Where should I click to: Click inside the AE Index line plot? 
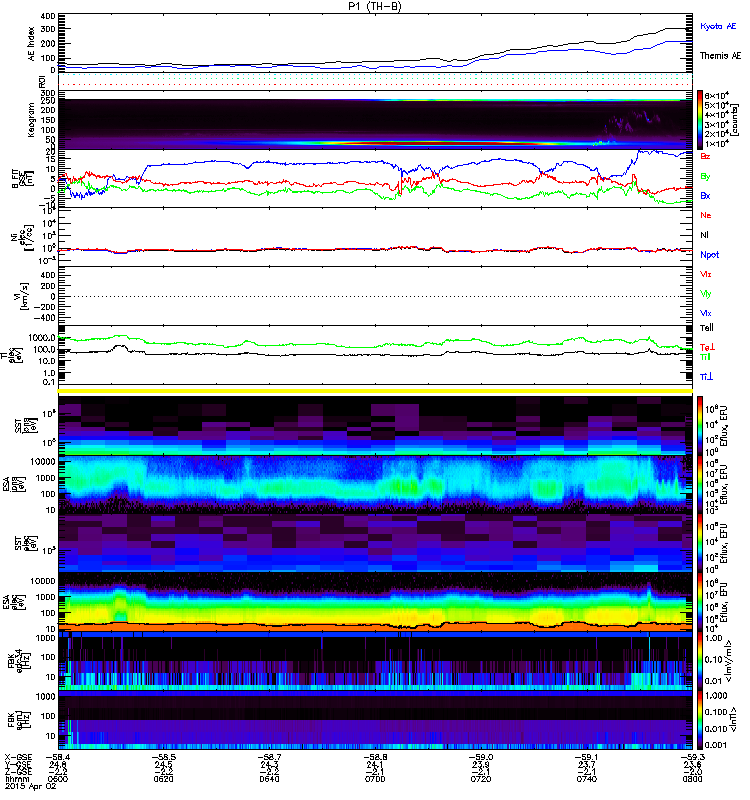(x=375, y=43)
